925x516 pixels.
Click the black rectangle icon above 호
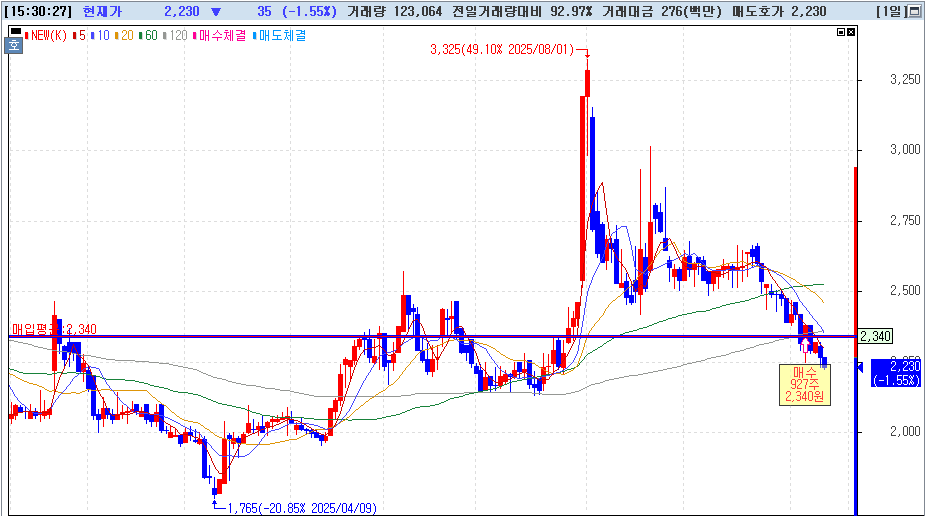point(16,32)
